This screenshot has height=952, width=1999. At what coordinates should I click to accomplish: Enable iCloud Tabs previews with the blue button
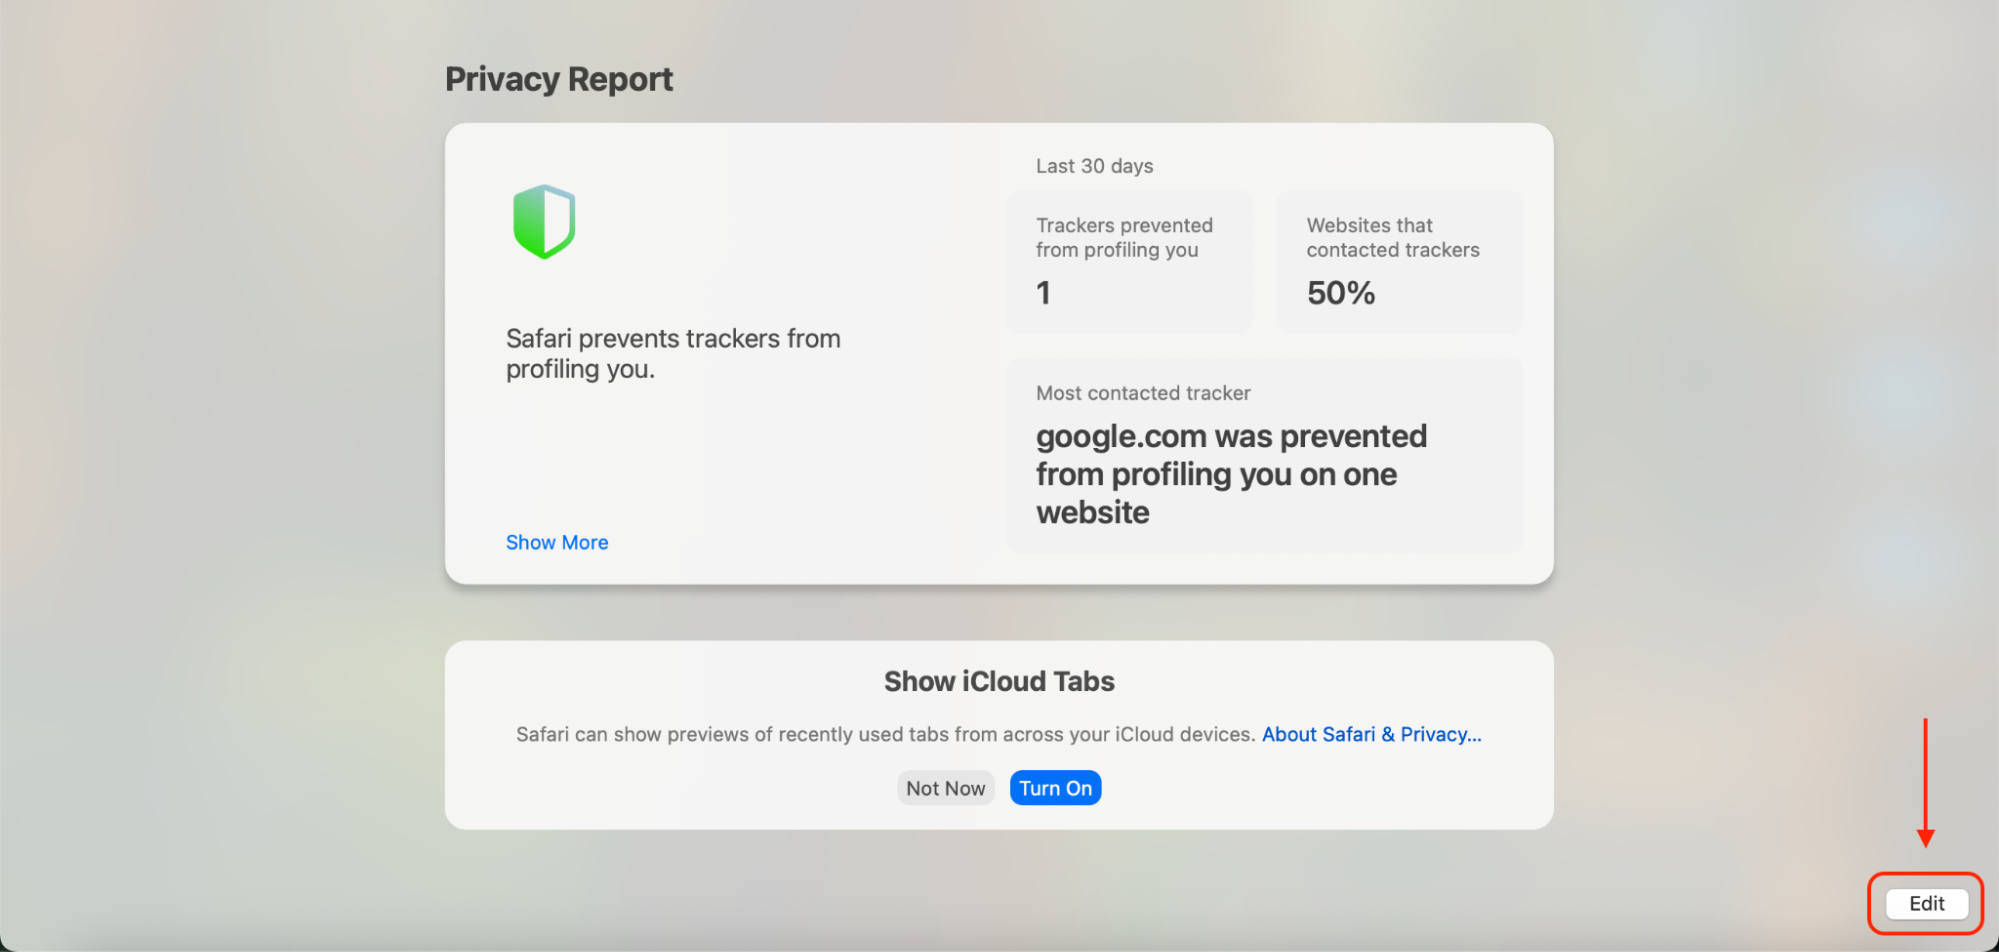1054,787
